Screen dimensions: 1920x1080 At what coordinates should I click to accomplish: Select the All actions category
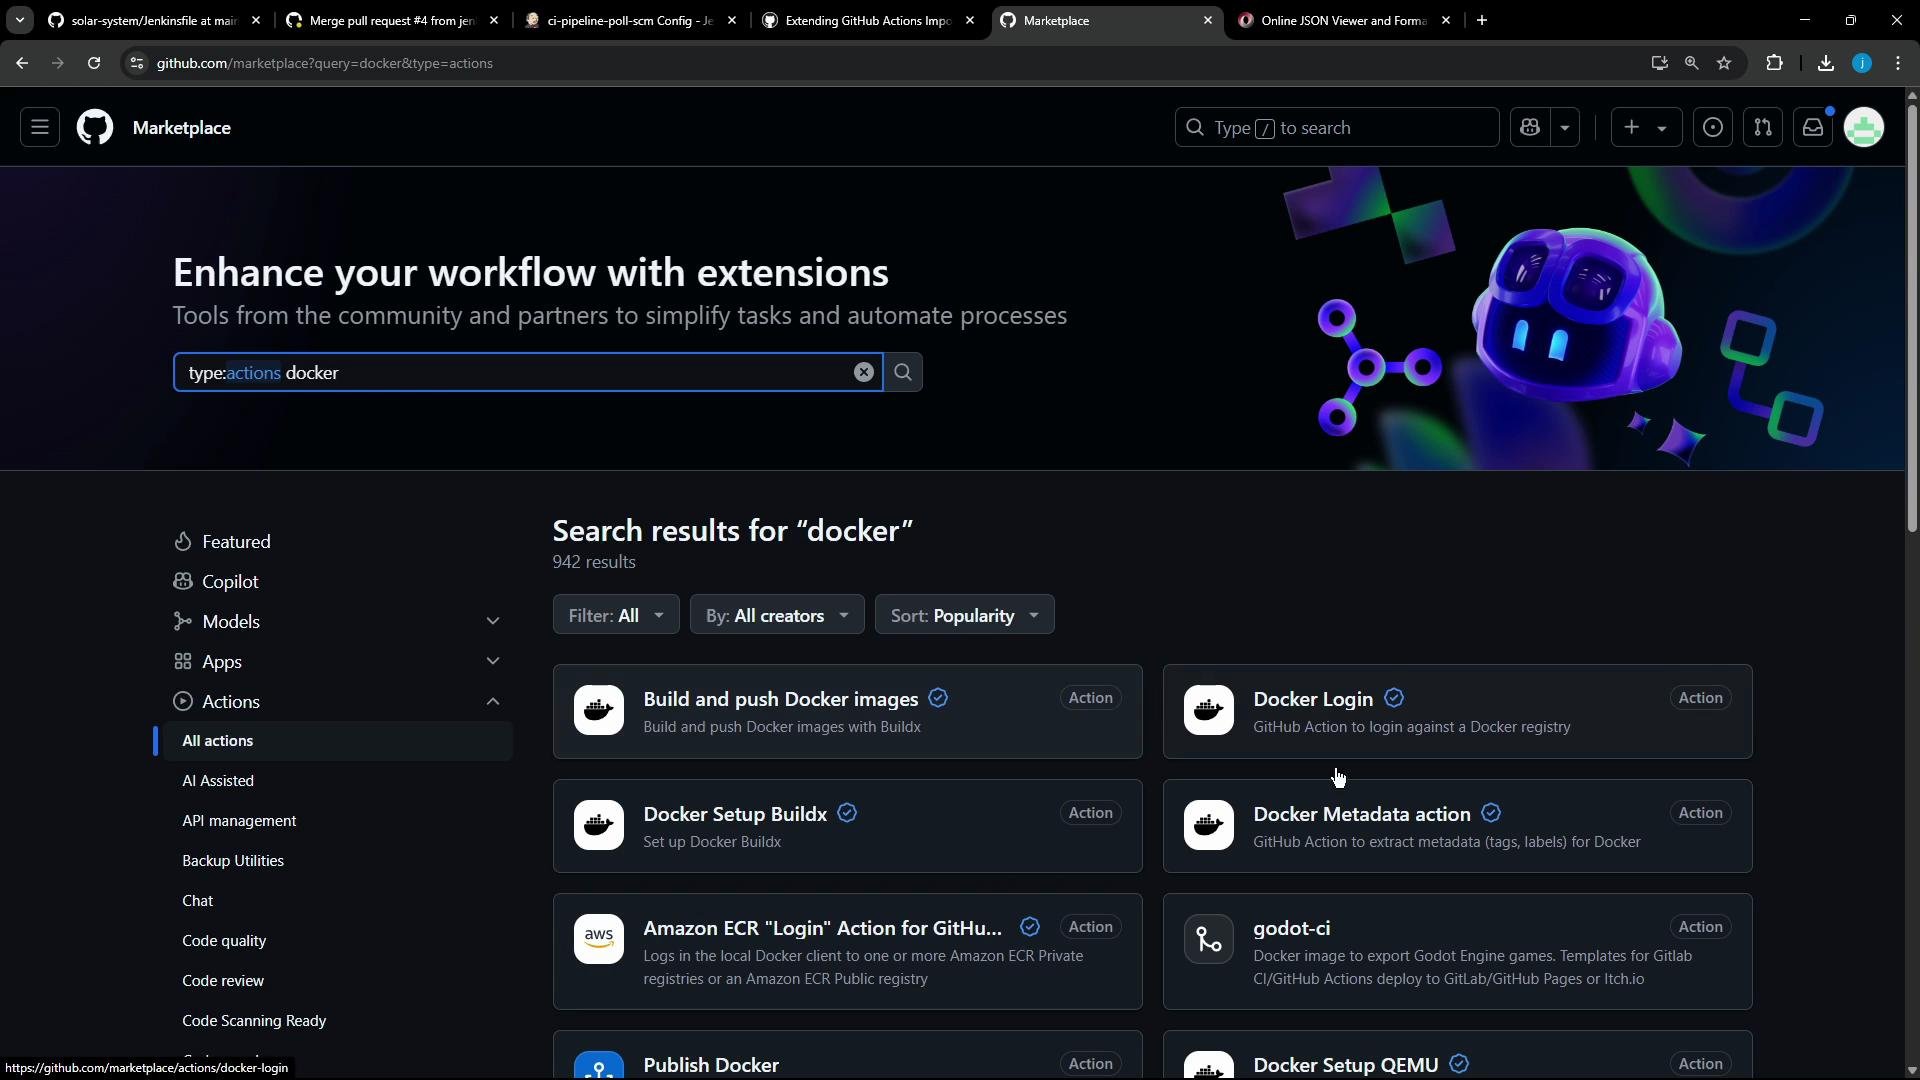coord(337,741)
